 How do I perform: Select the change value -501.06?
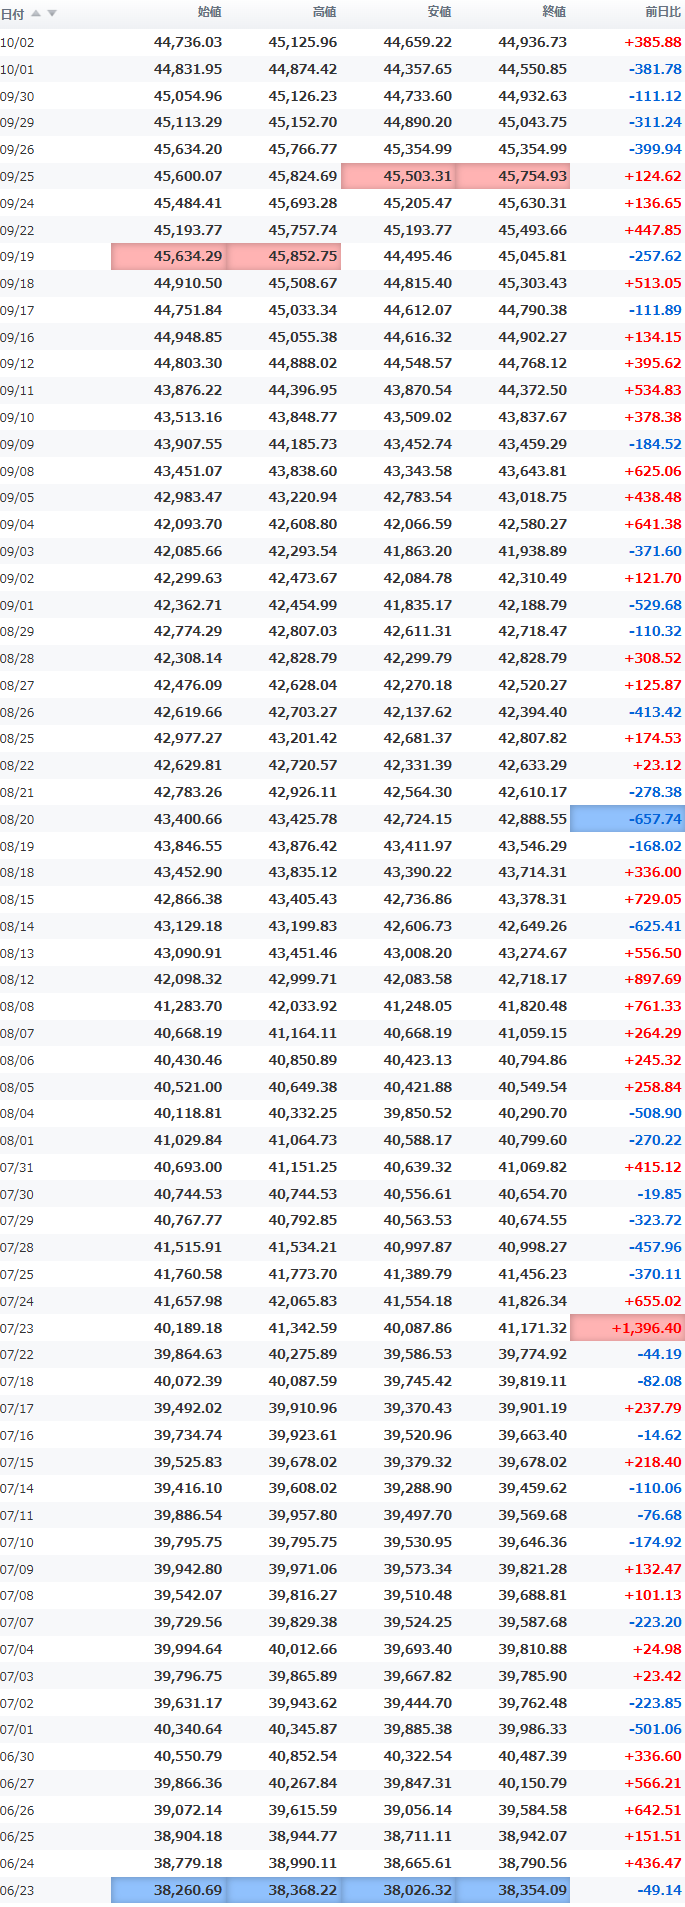click(x=655, y=1729)
